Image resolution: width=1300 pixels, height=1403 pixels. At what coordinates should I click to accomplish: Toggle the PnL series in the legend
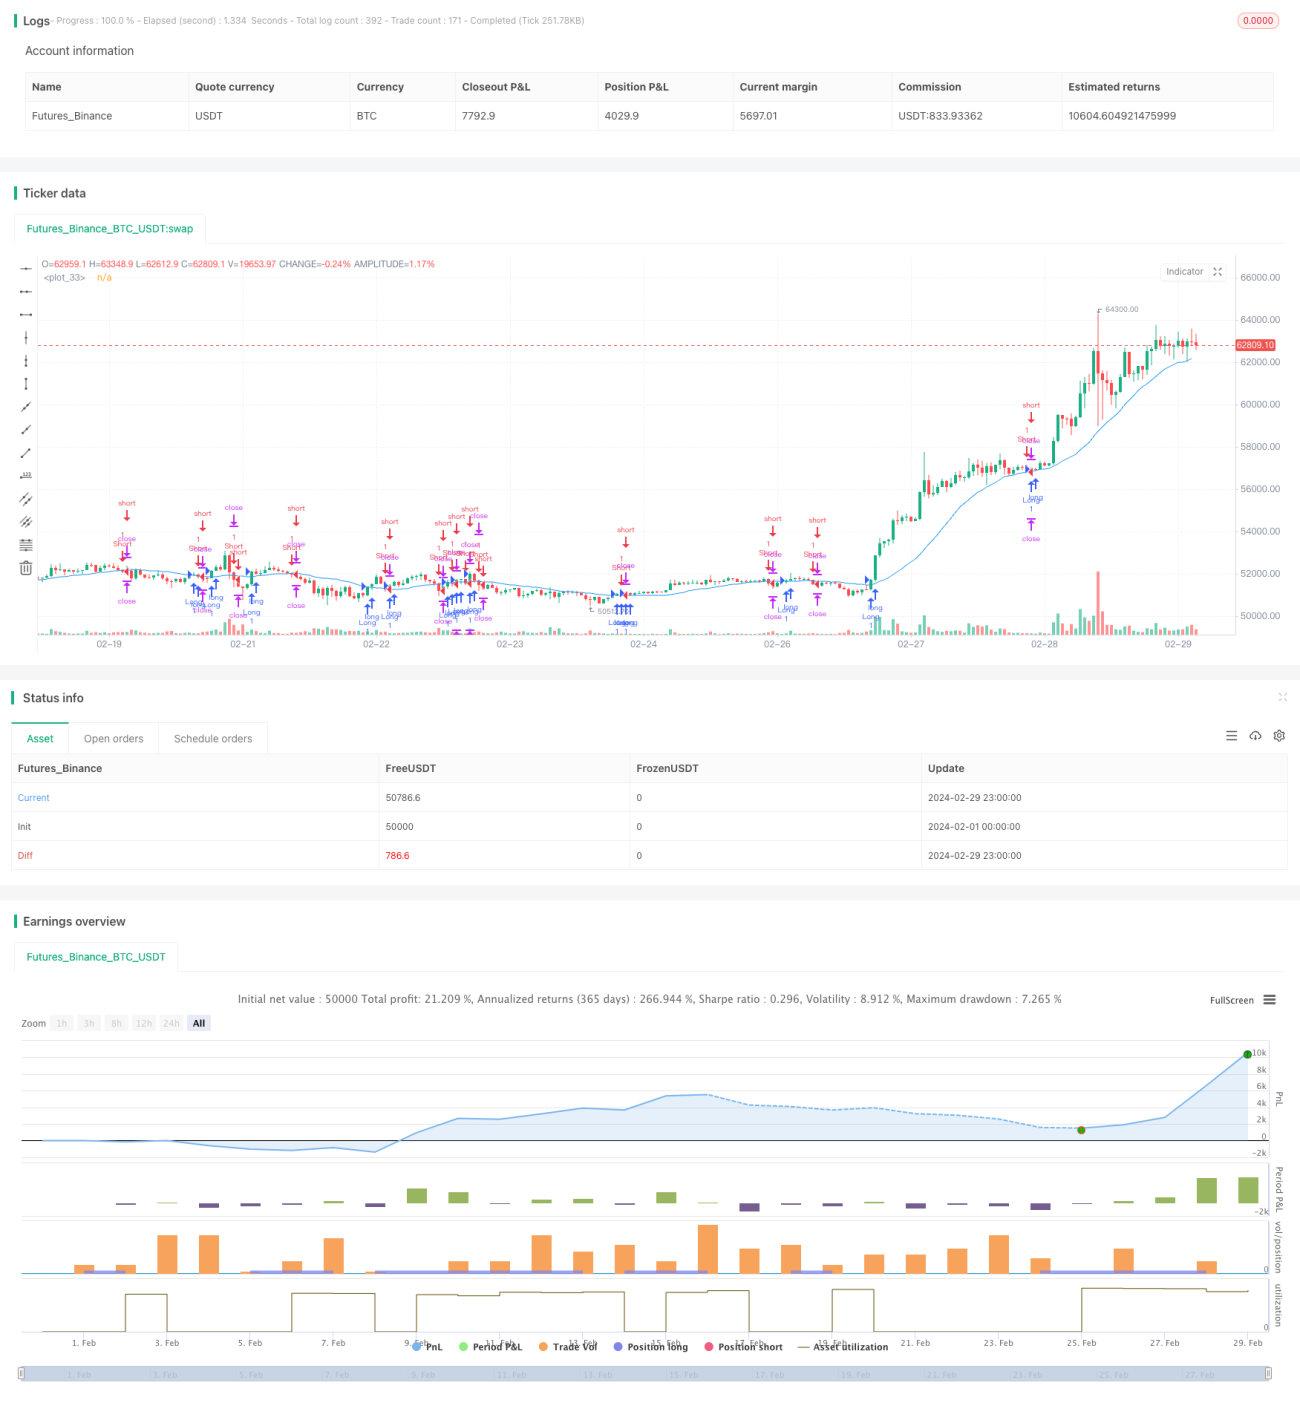point(428,1347)
